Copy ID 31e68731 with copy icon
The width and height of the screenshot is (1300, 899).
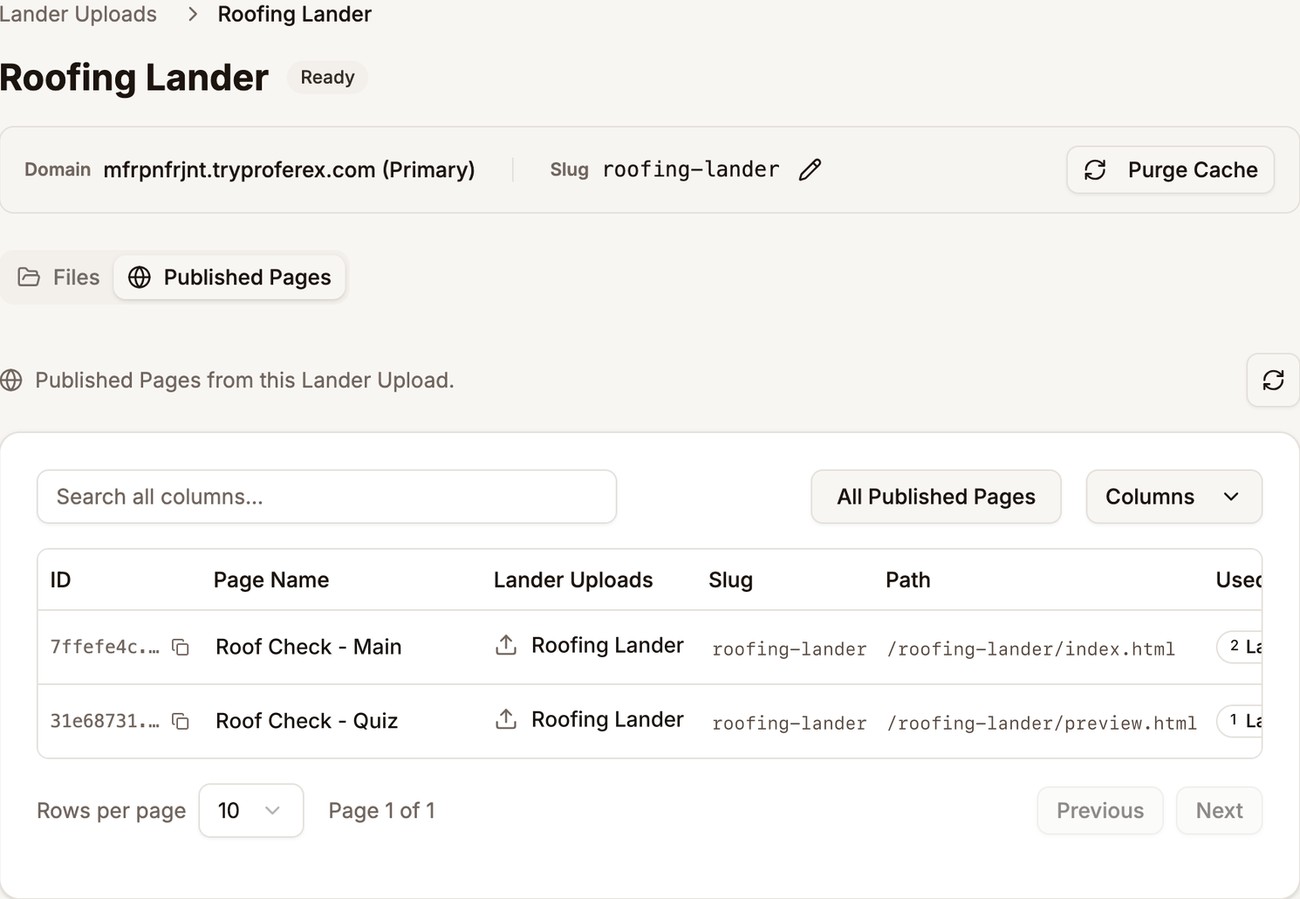point(181,721)
